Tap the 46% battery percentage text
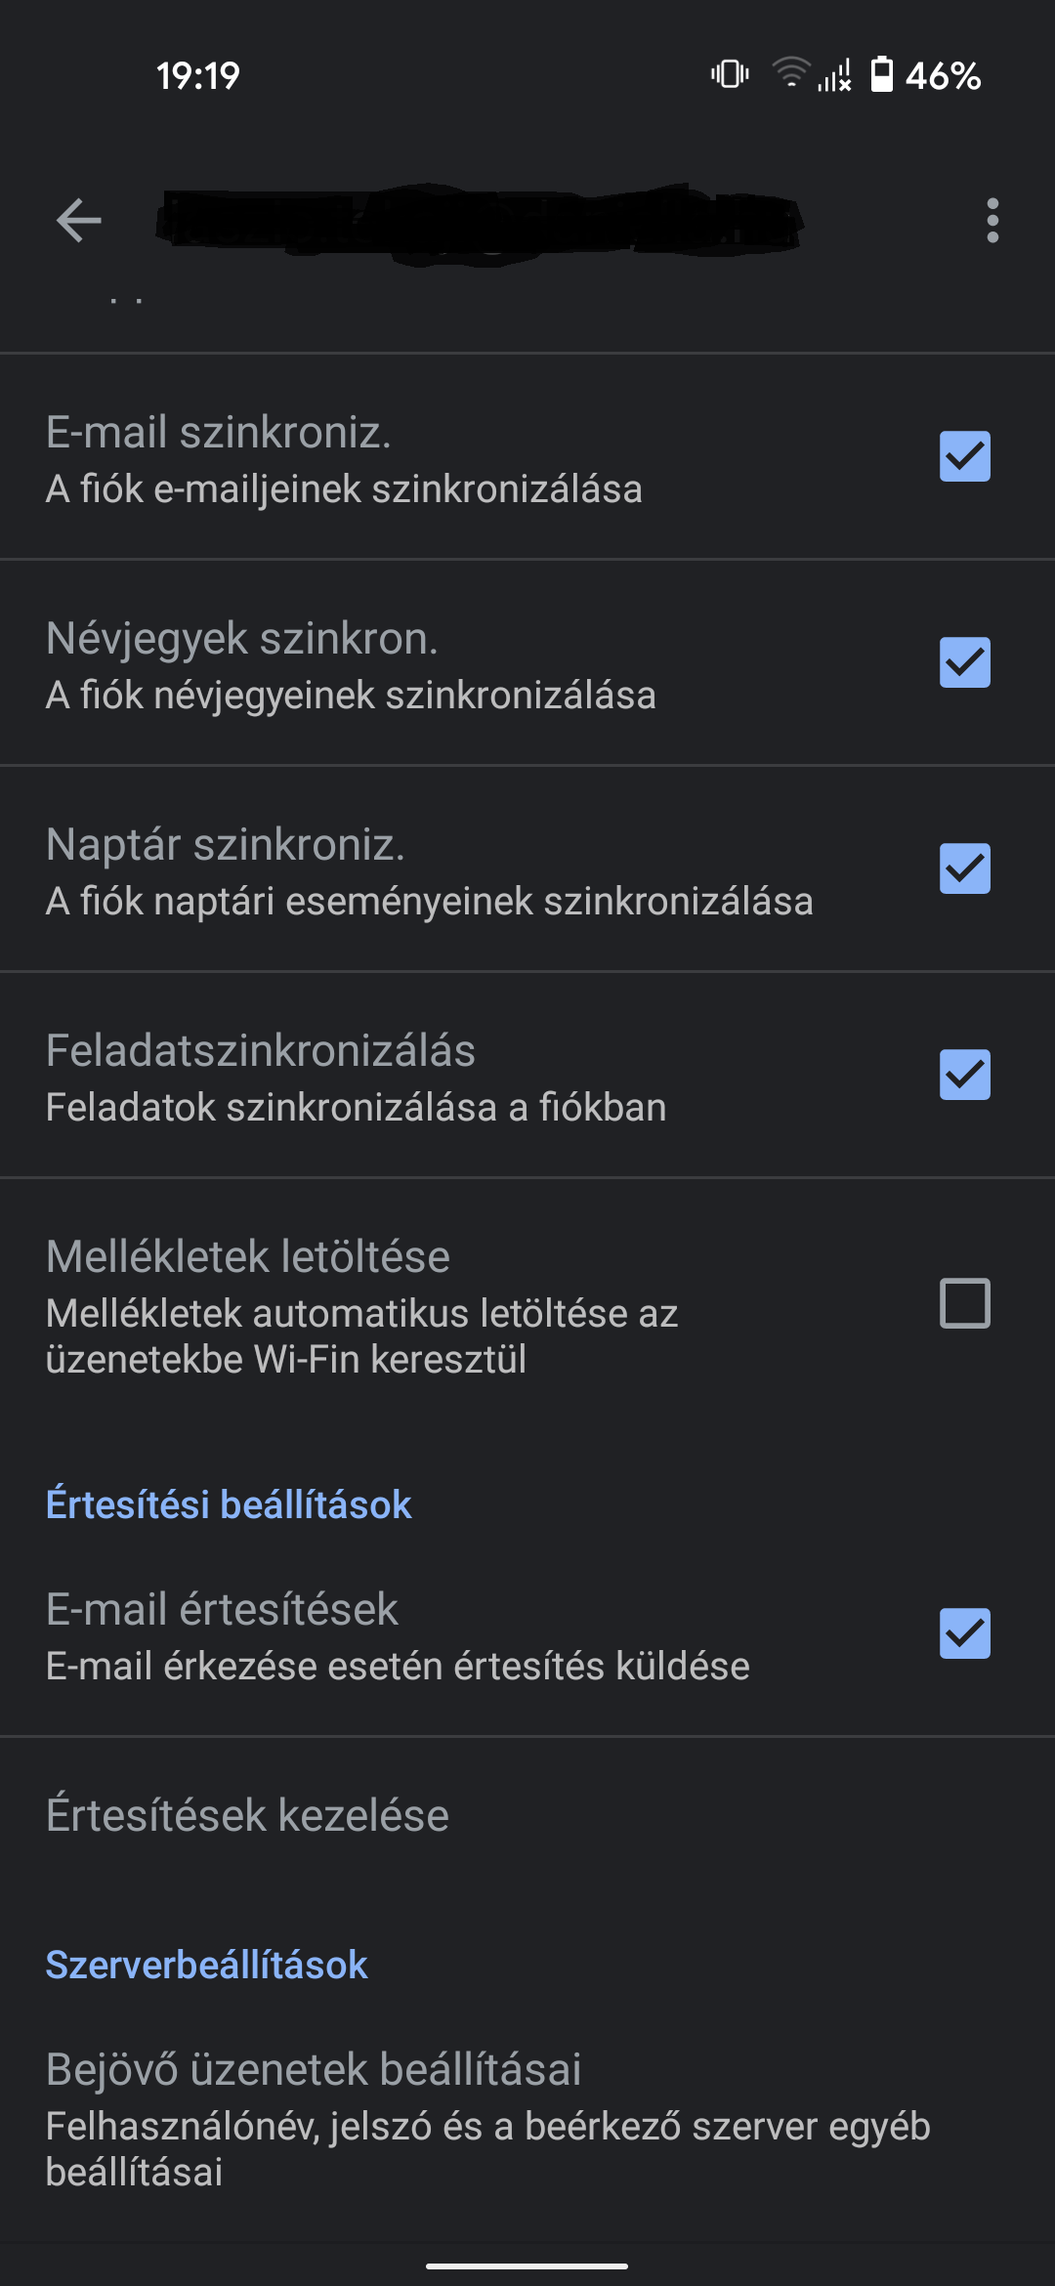This screenshot has width=1055, height=2286. 943,76
